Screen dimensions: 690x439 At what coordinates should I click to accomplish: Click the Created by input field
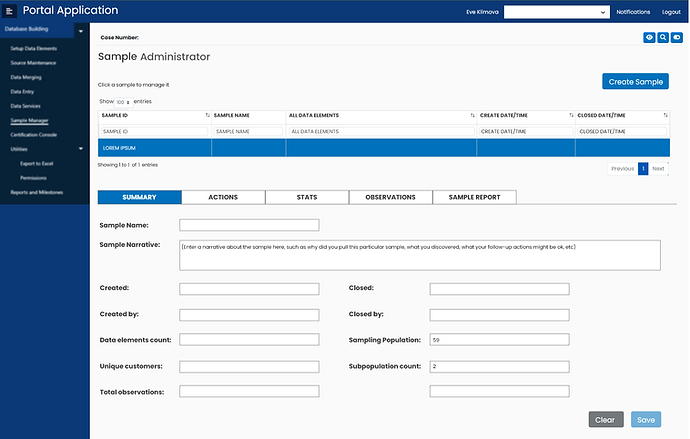coord(249,315)
